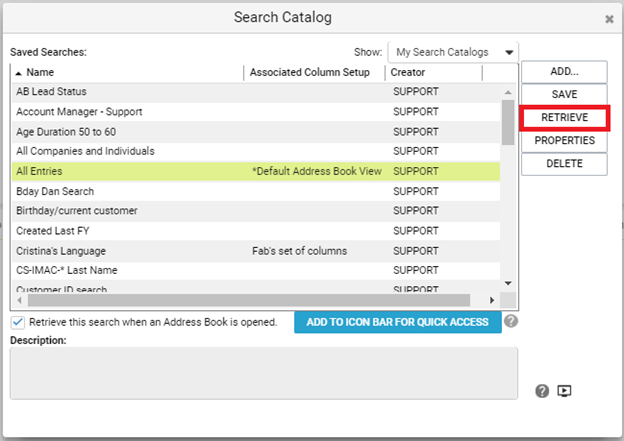Viewport: 624px width, 441px height.
Task: Open the My Search Catalogs dropdown
Action: (453, 52)
